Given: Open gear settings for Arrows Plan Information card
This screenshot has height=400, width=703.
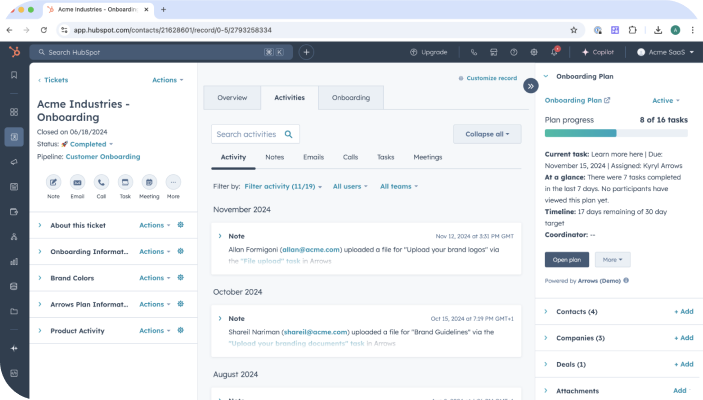Looking at the screenshot, I should point(181,304).
